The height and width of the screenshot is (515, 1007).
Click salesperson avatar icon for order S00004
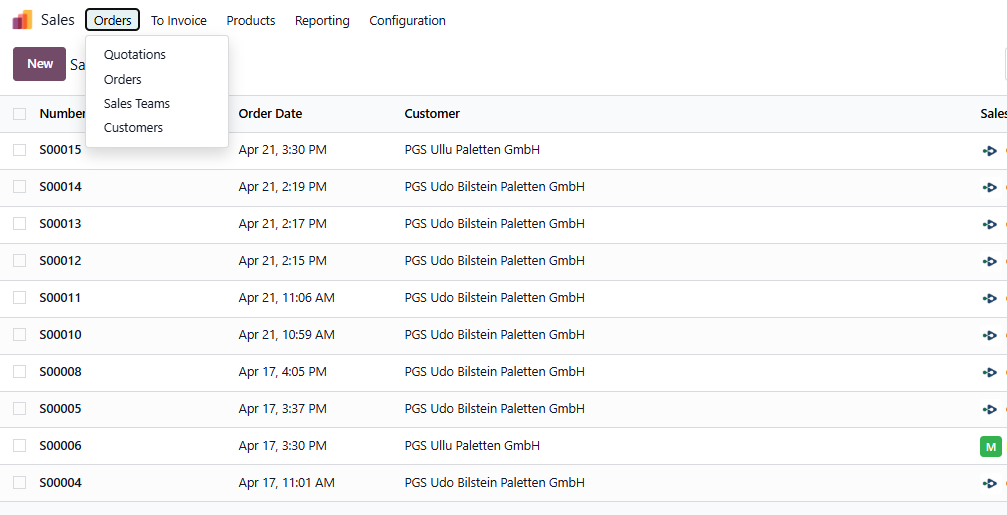(x=990, y=484)
